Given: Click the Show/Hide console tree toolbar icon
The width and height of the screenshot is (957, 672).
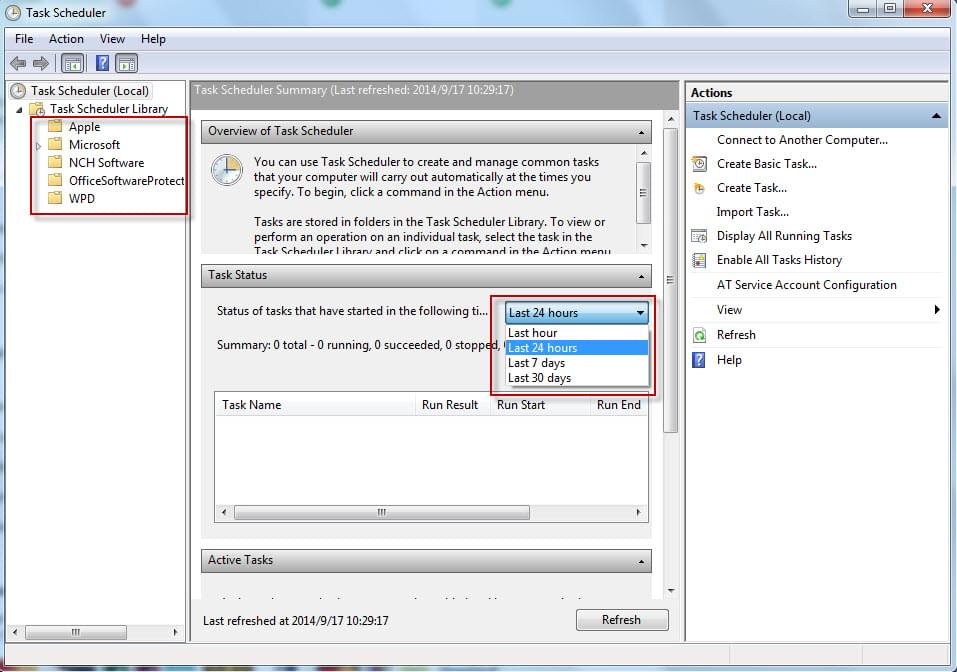Looking at the screenshot, I should [x=72, y=62].
